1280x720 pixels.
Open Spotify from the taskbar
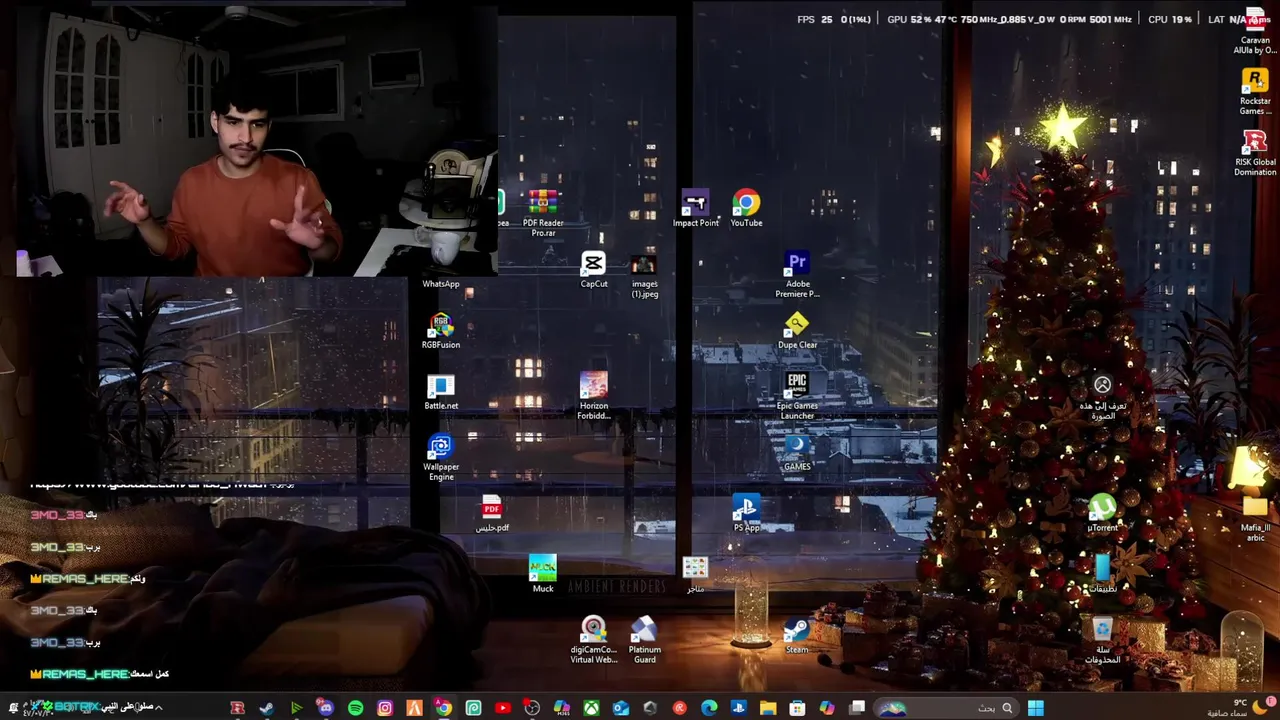coord(355,708)
